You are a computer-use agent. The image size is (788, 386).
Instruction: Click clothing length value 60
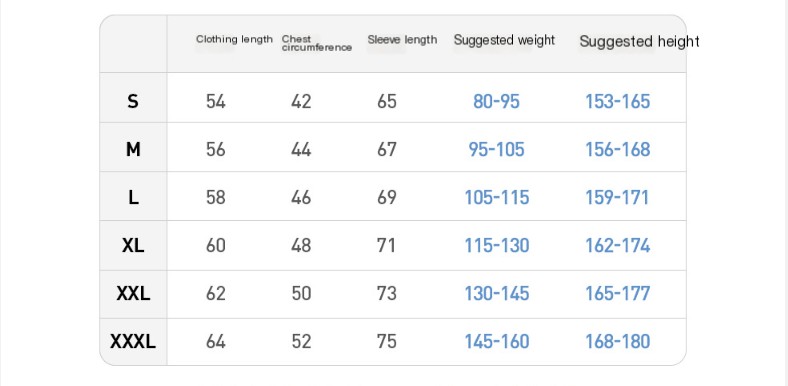point(216,245)
